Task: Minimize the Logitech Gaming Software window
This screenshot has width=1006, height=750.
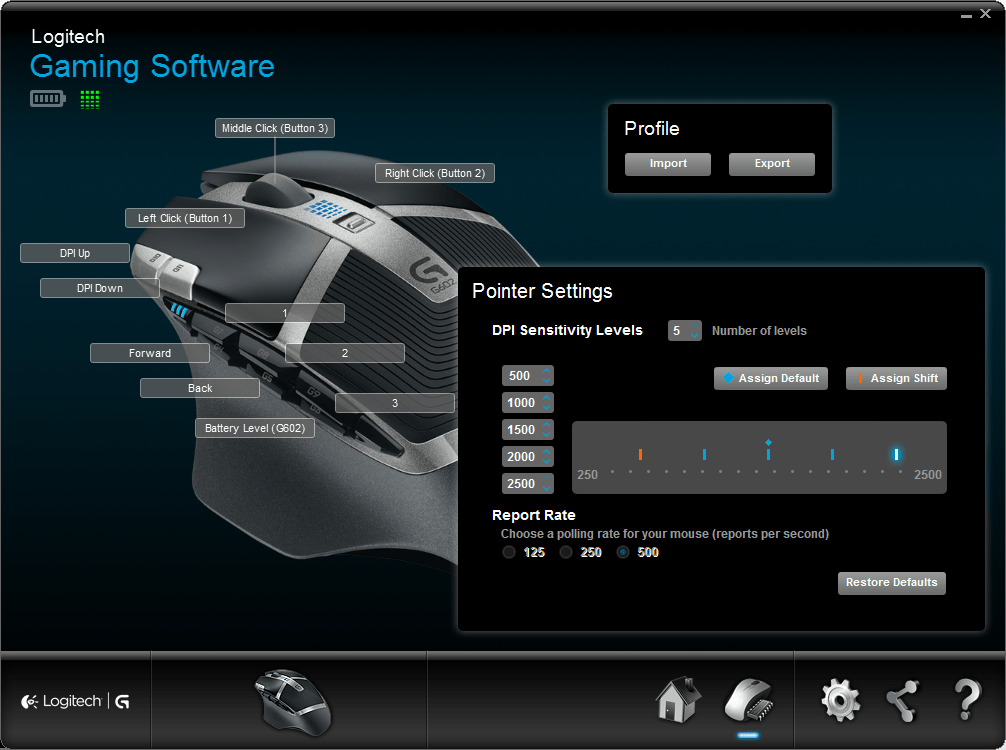Action: [x=966, y=15]
